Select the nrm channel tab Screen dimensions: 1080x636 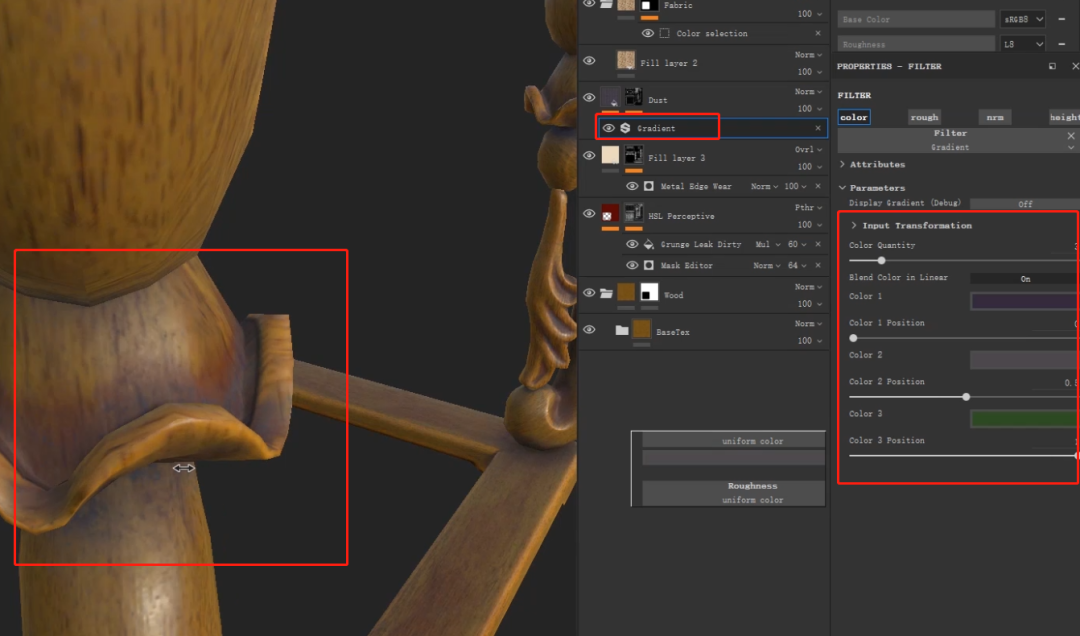point(995,117)
